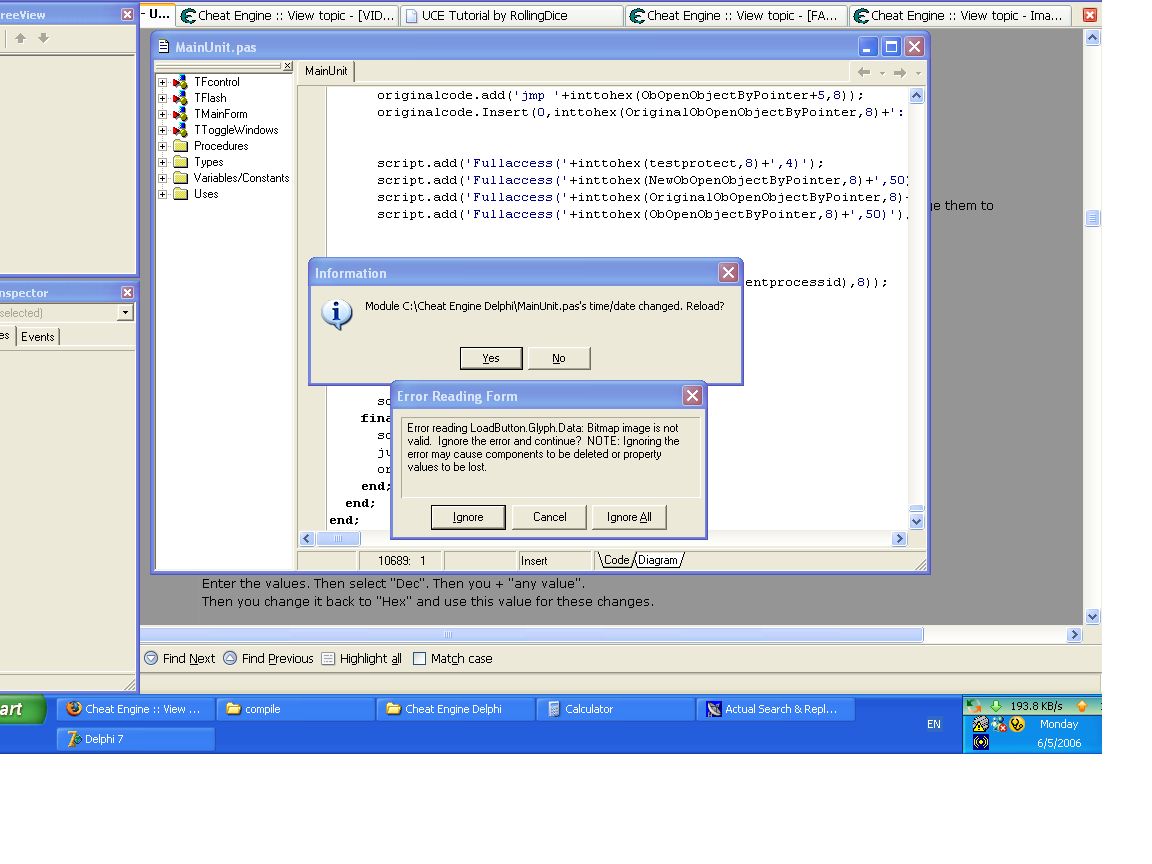
Task: Select the Events tab in inspector
Action: [38, 337]
